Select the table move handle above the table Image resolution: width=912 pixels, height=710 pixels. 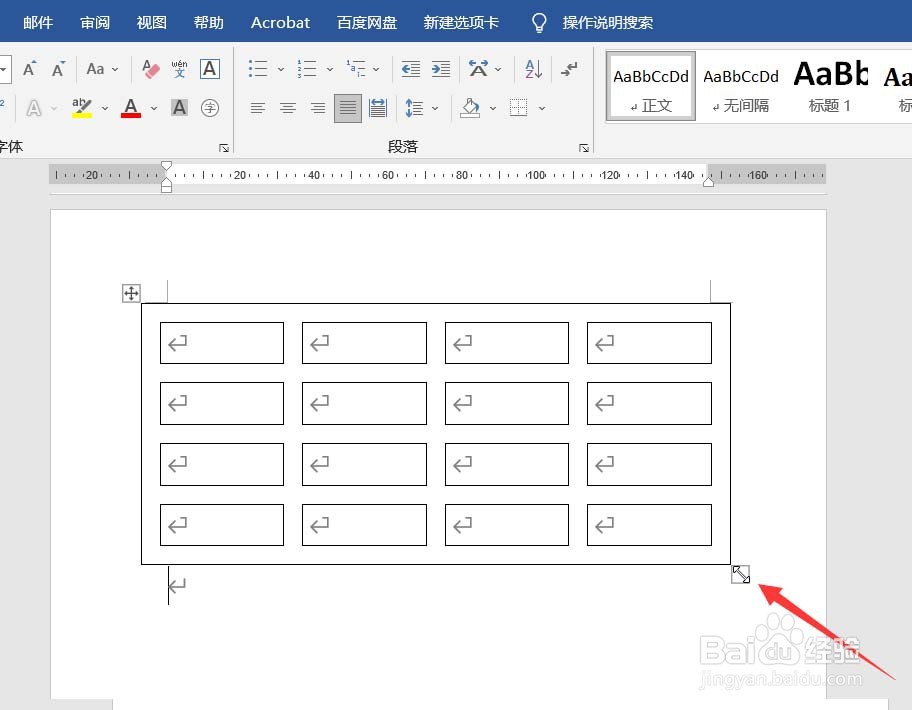tap(130, 293)
